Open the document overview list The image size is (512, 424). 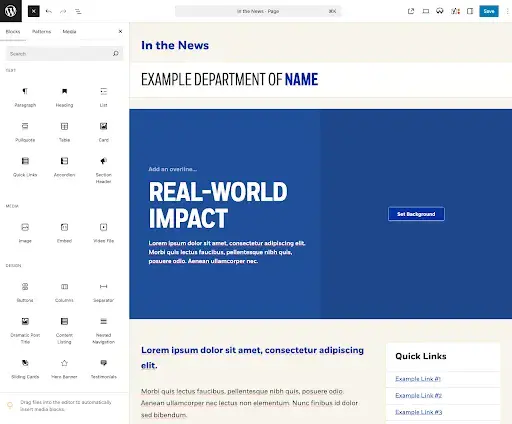(x=78, y=11)
